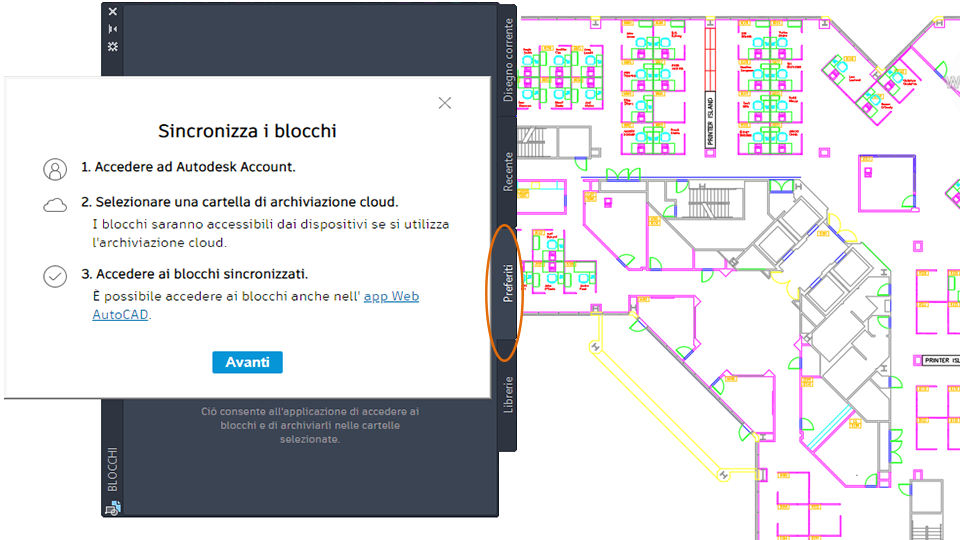The image size is (960, 540).
Task: Open the Preferiti tab
Action: (x=508, y=283)
